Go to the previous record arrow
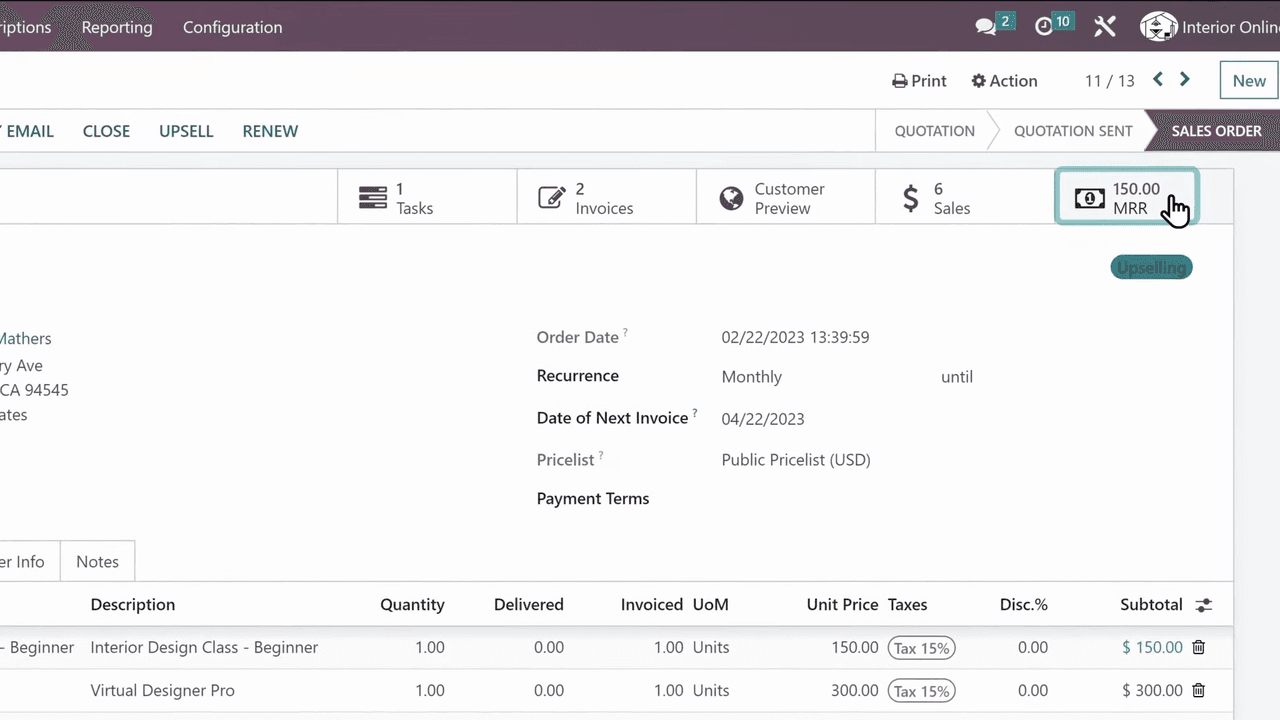 coord(1158,80)
